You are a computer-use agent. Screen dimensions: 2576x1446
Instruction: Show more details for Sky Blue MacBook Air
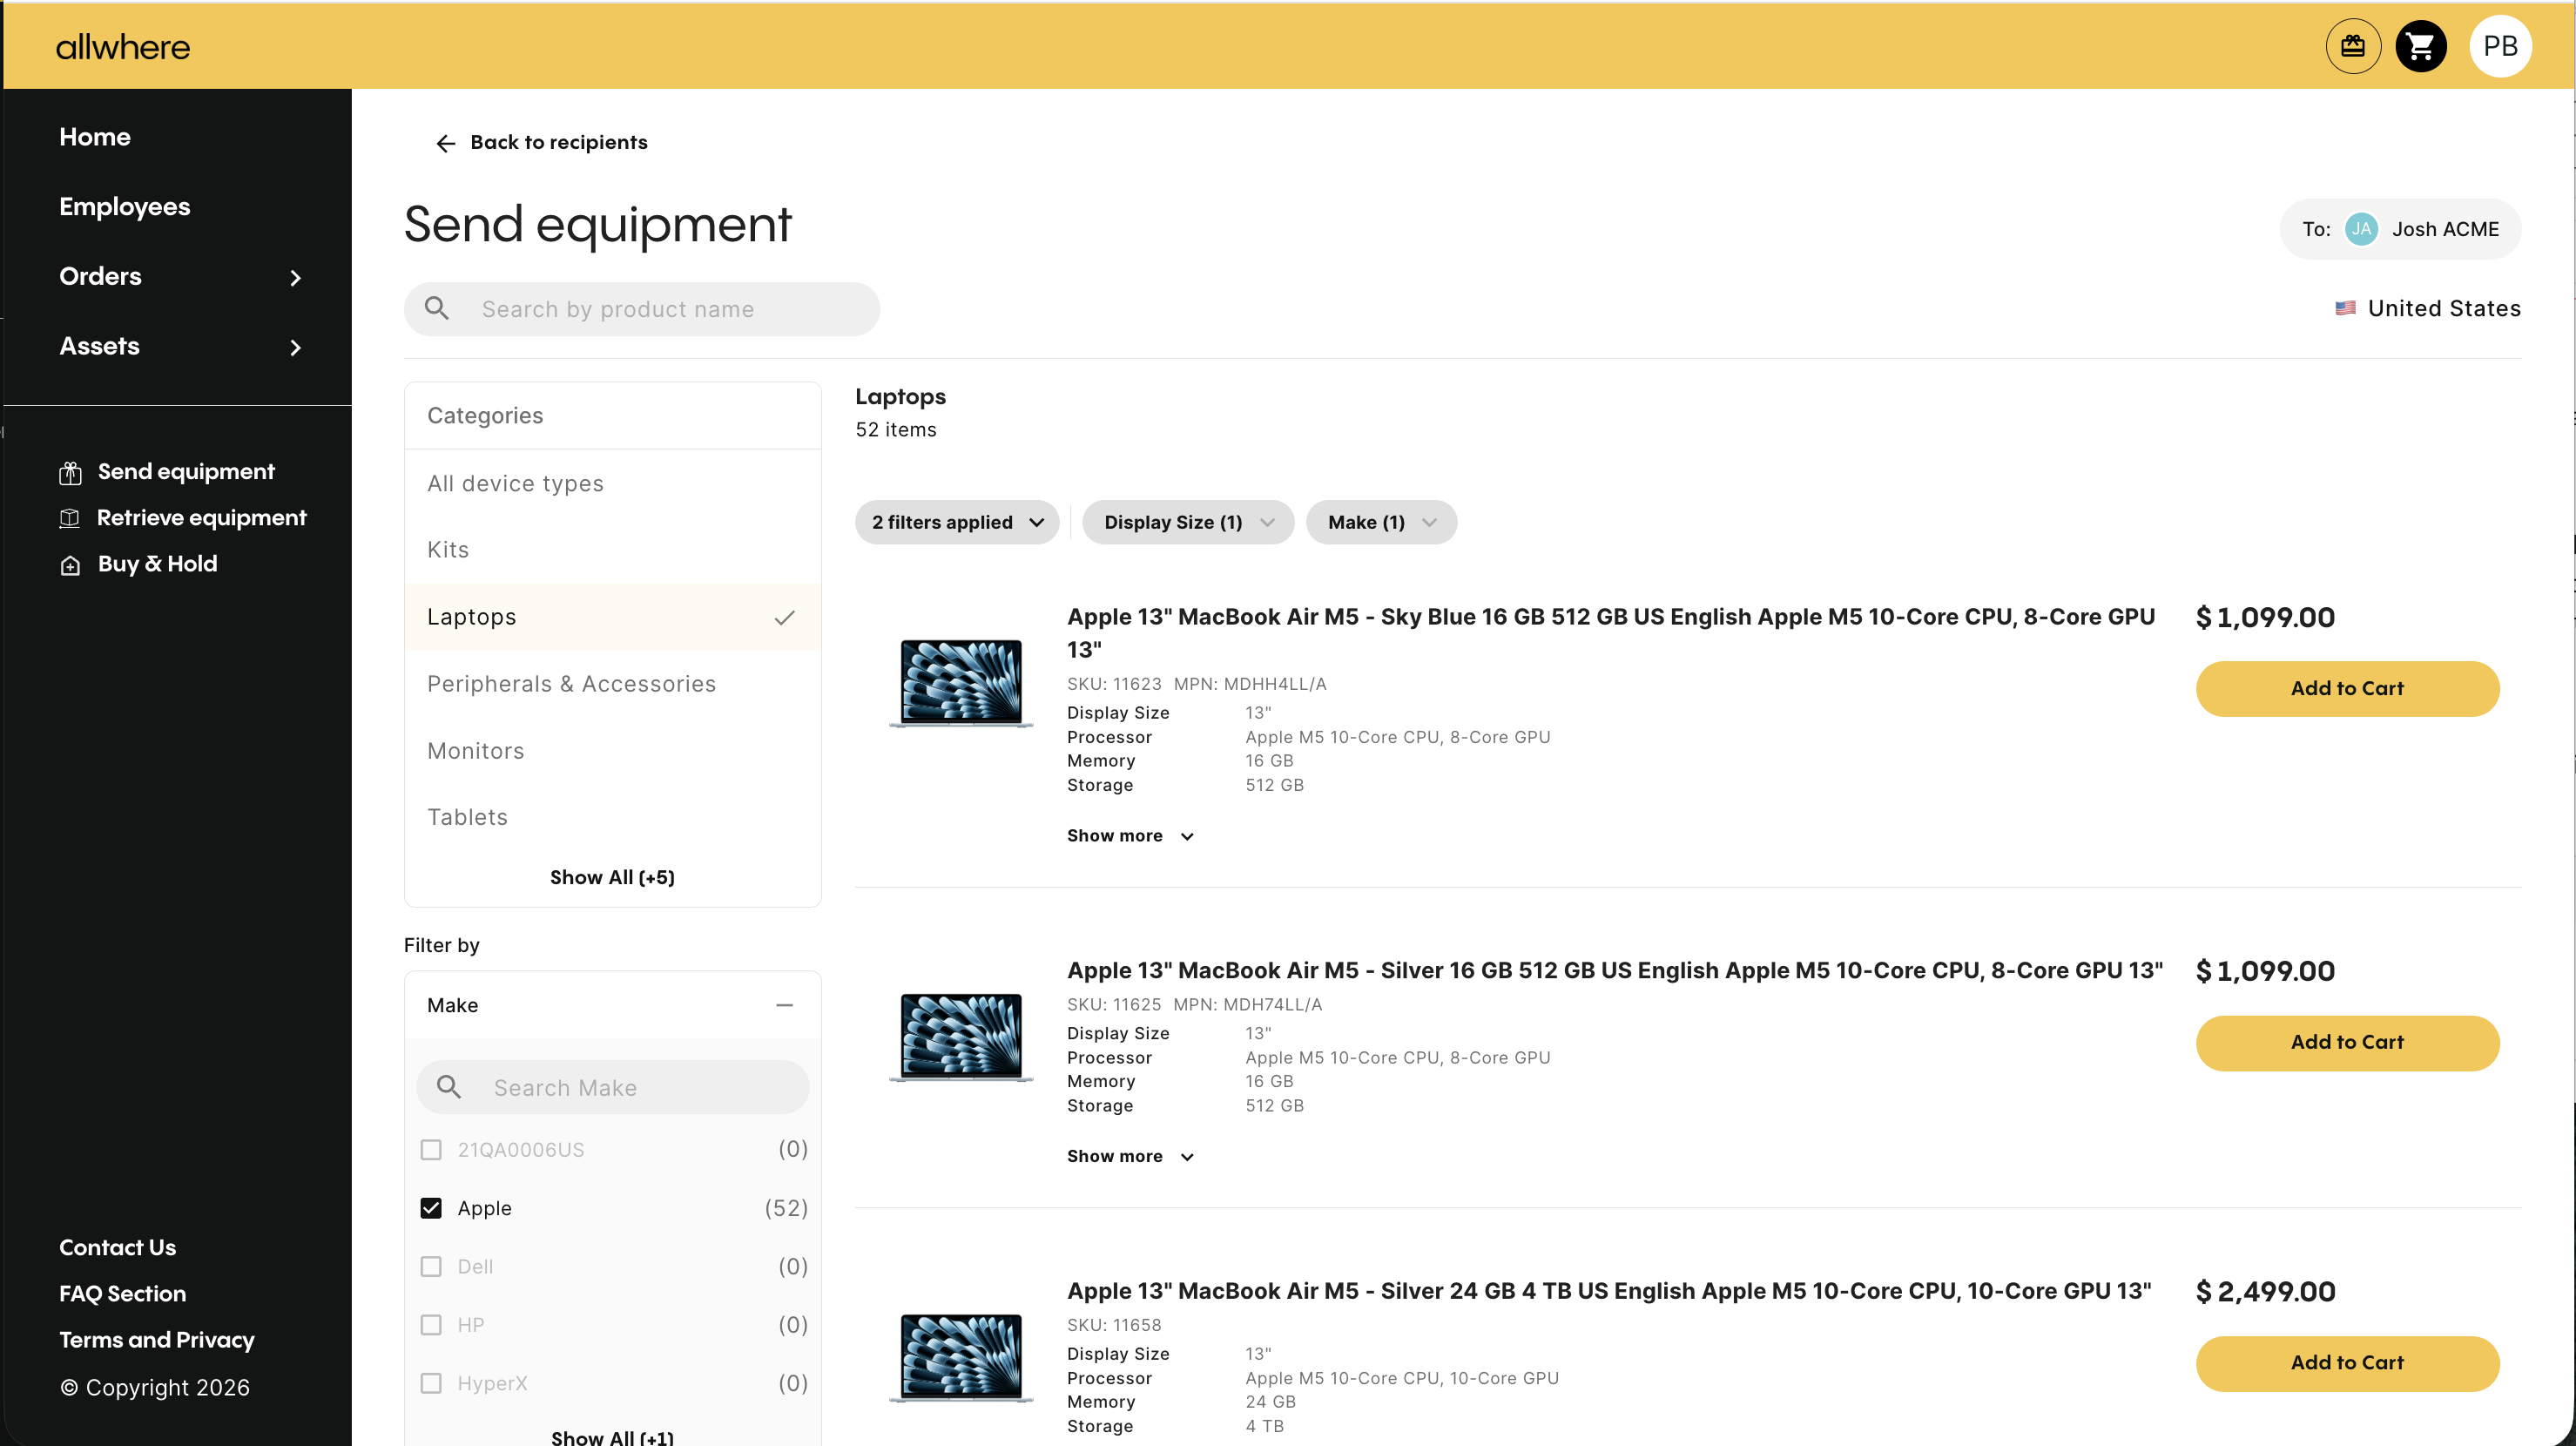(1130, 835)
